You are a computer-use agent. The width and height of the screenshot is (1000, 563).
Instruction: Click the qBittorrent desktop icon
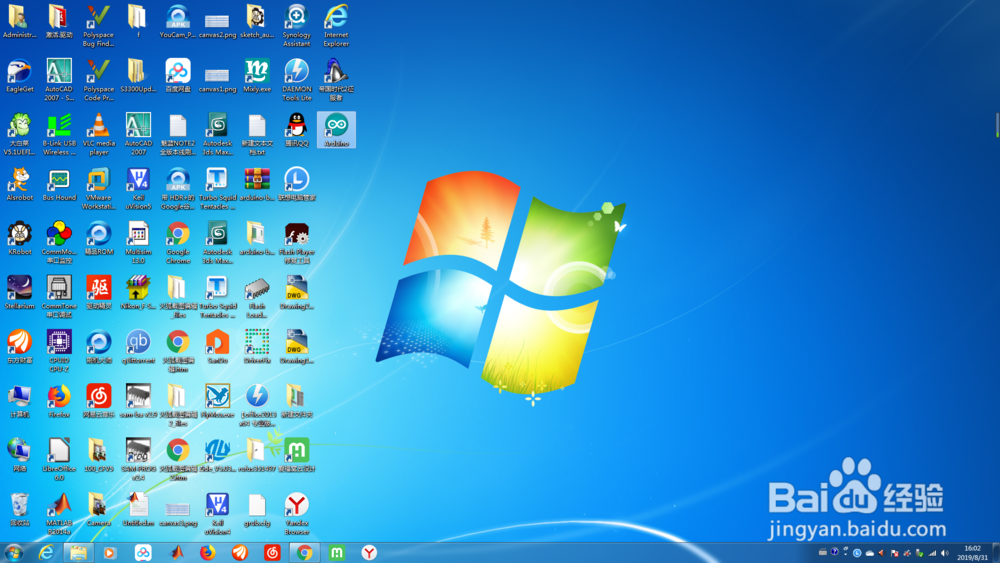click(138, 347)
